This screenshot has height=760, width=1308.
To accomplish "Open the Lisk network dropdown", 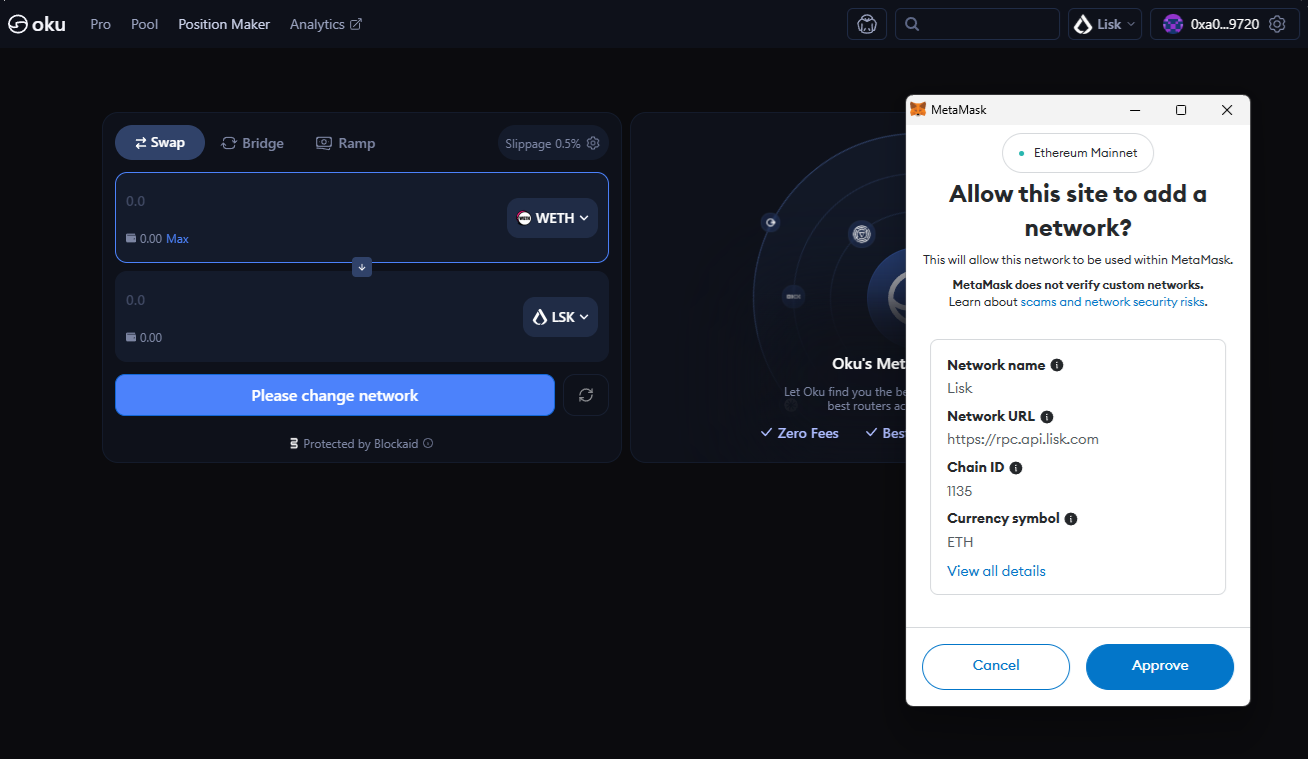I will coord(1105,24).
